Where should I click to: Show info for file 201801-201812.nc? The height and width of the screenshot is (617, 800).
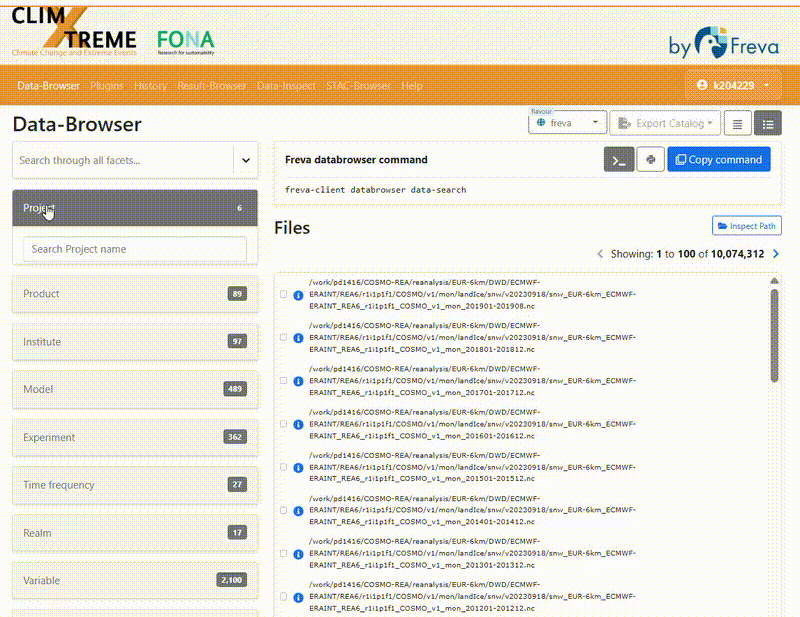click(x=298, y=338)
